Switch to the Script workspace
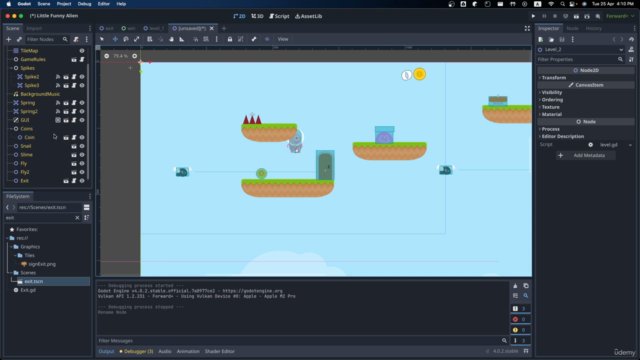Viewport: 640px width, 360px height. (x=279, y=16)
